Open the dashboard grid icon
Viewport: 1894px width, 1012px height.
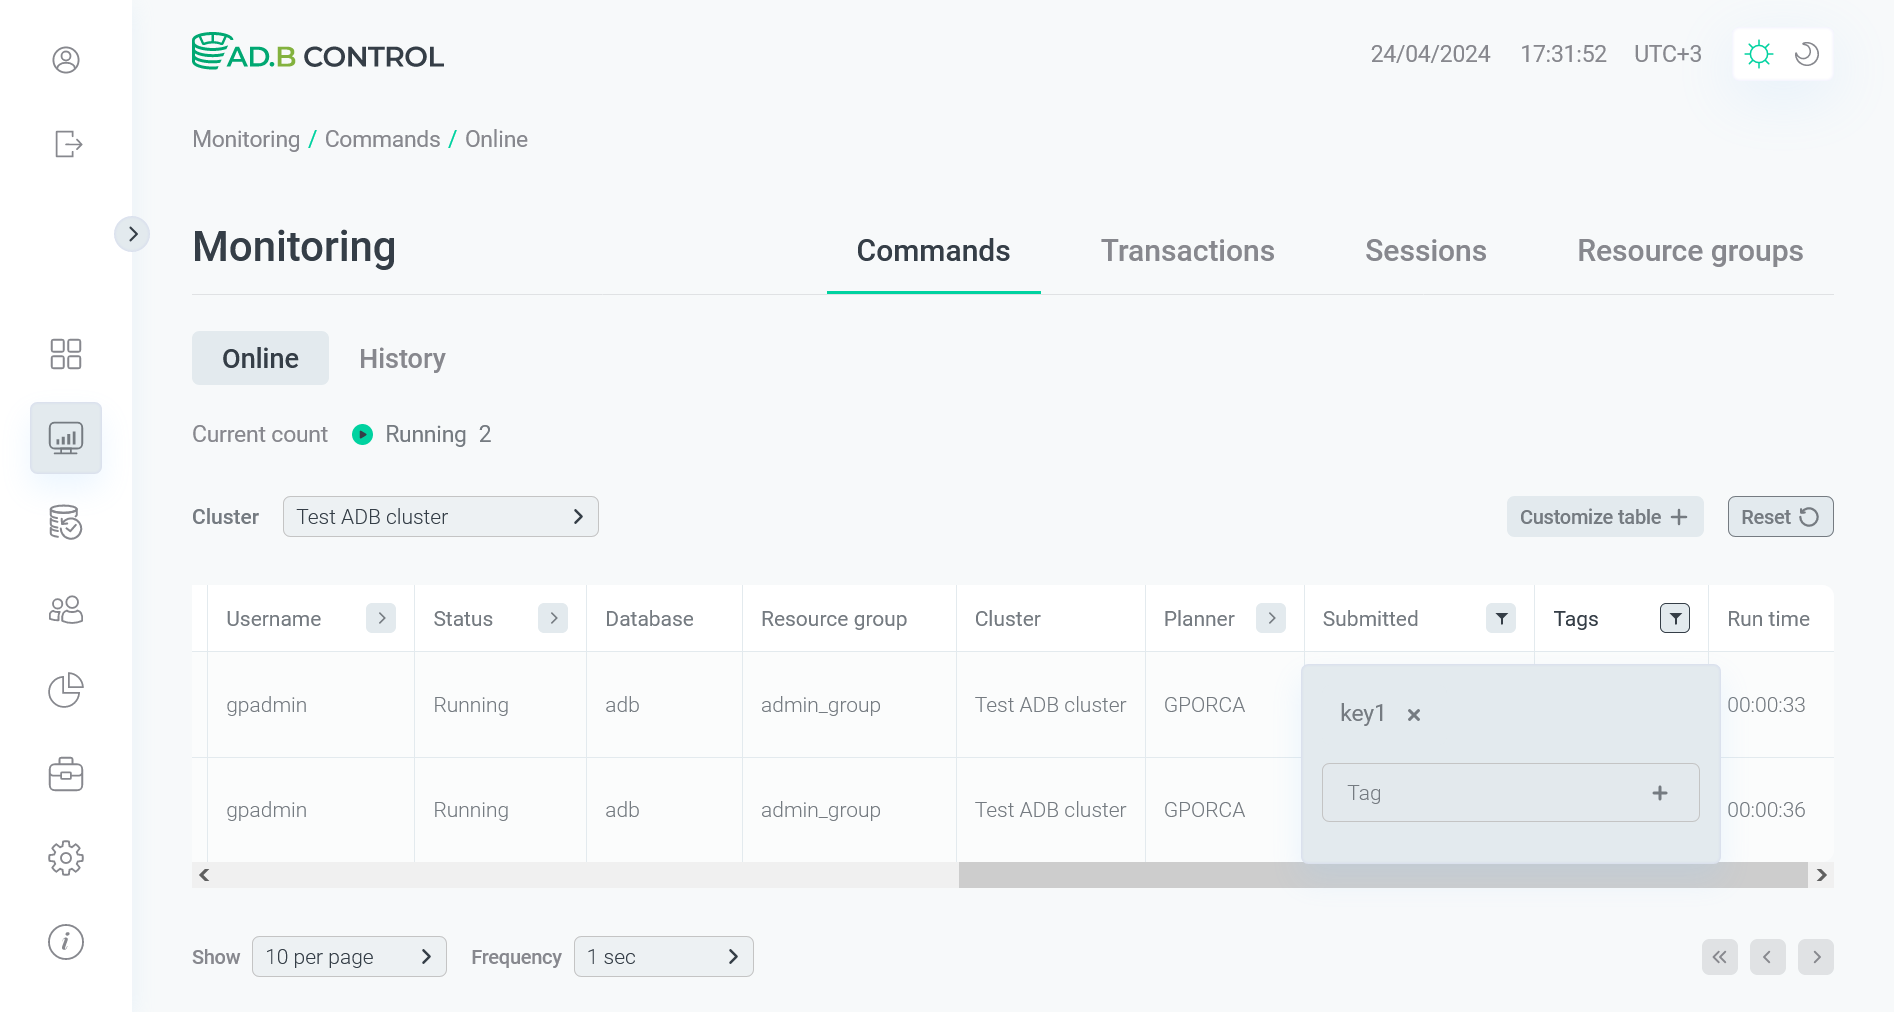66,354
